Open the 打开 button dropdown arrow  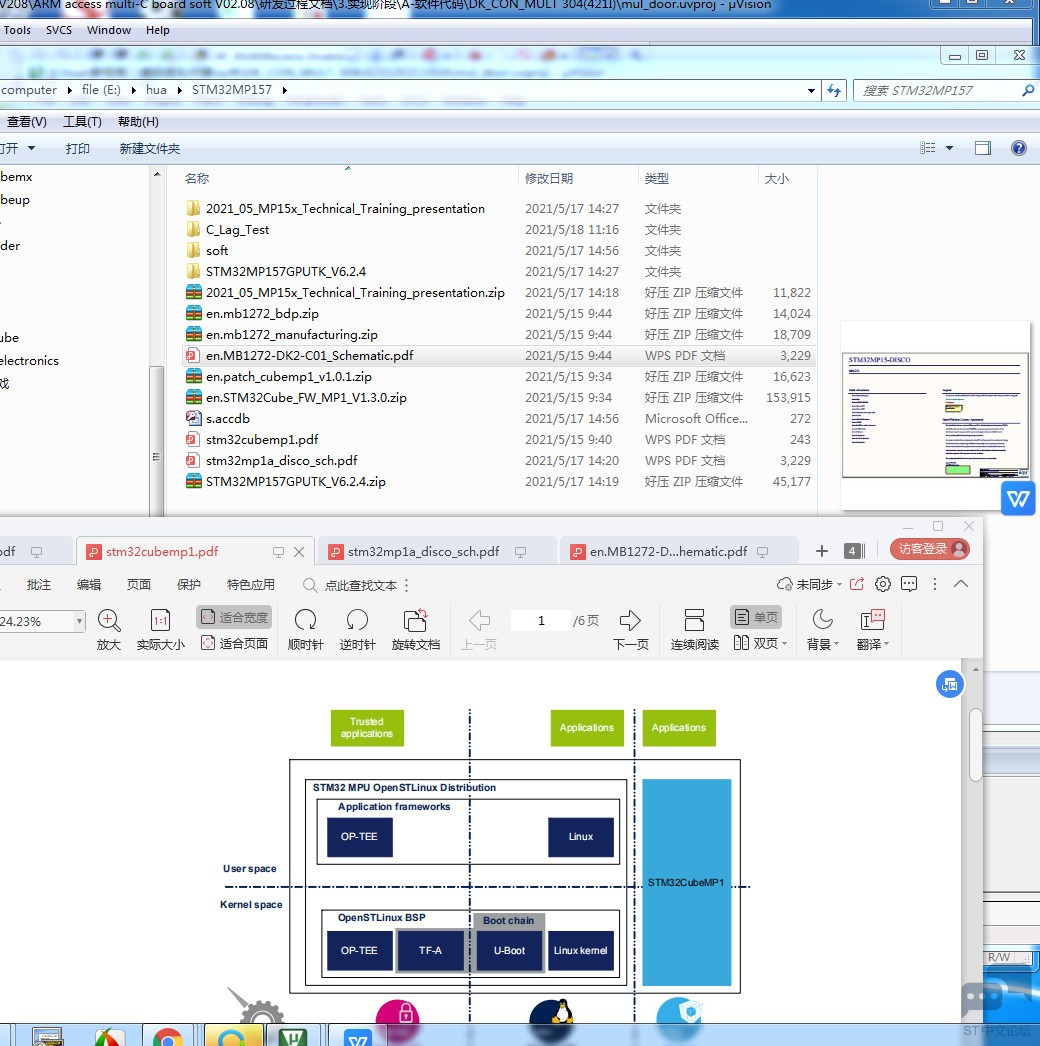coord(31,148)
